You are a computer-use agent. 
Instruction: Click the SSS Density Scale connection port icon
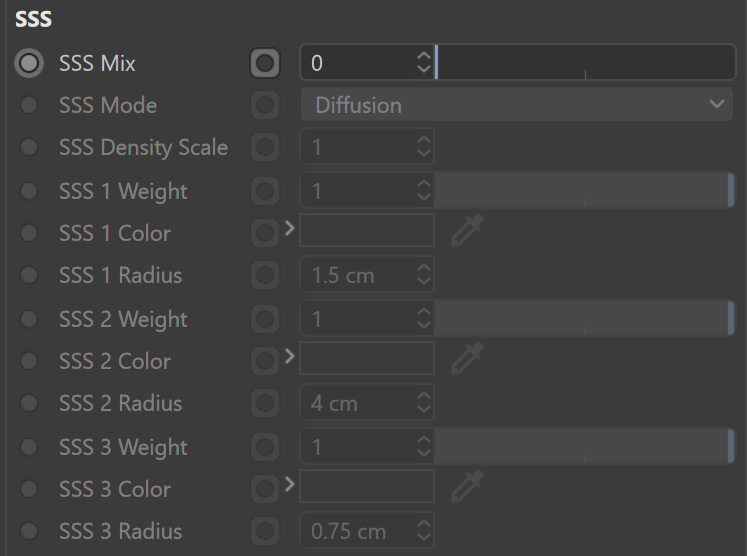pyautogui.click(x=265, y=147)
